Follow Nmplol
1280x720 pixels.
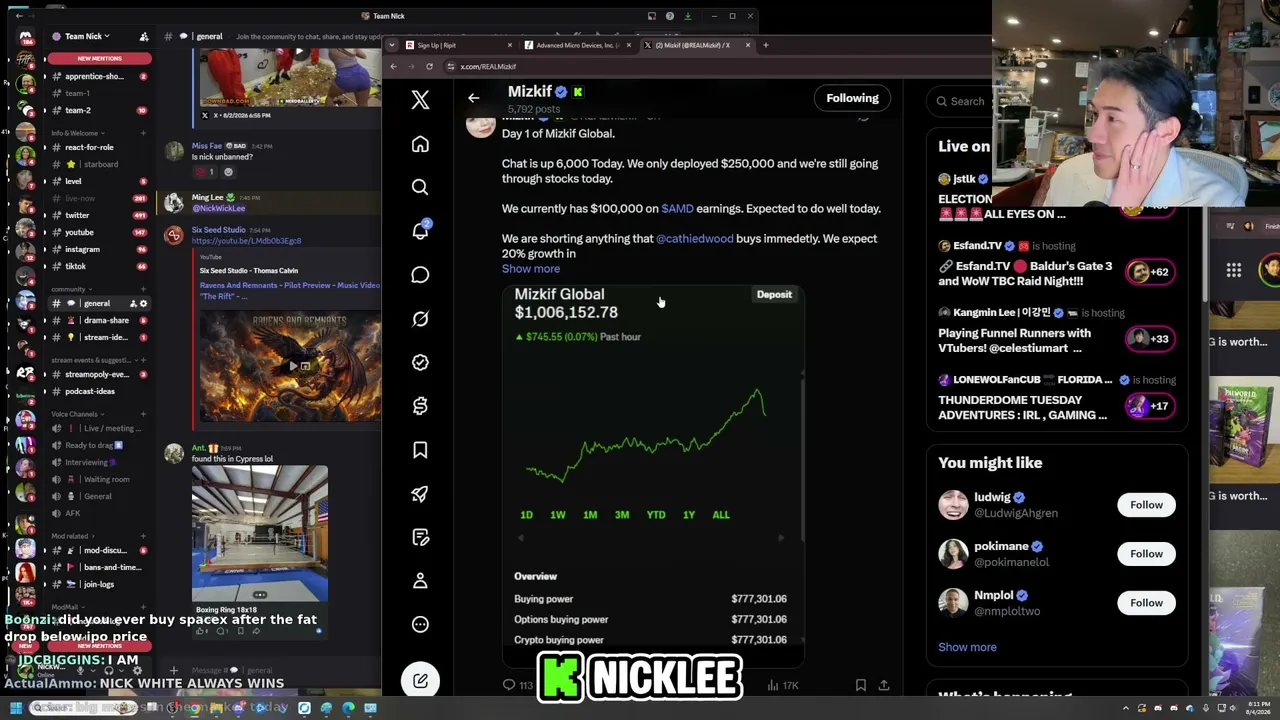click(1146, 603)
